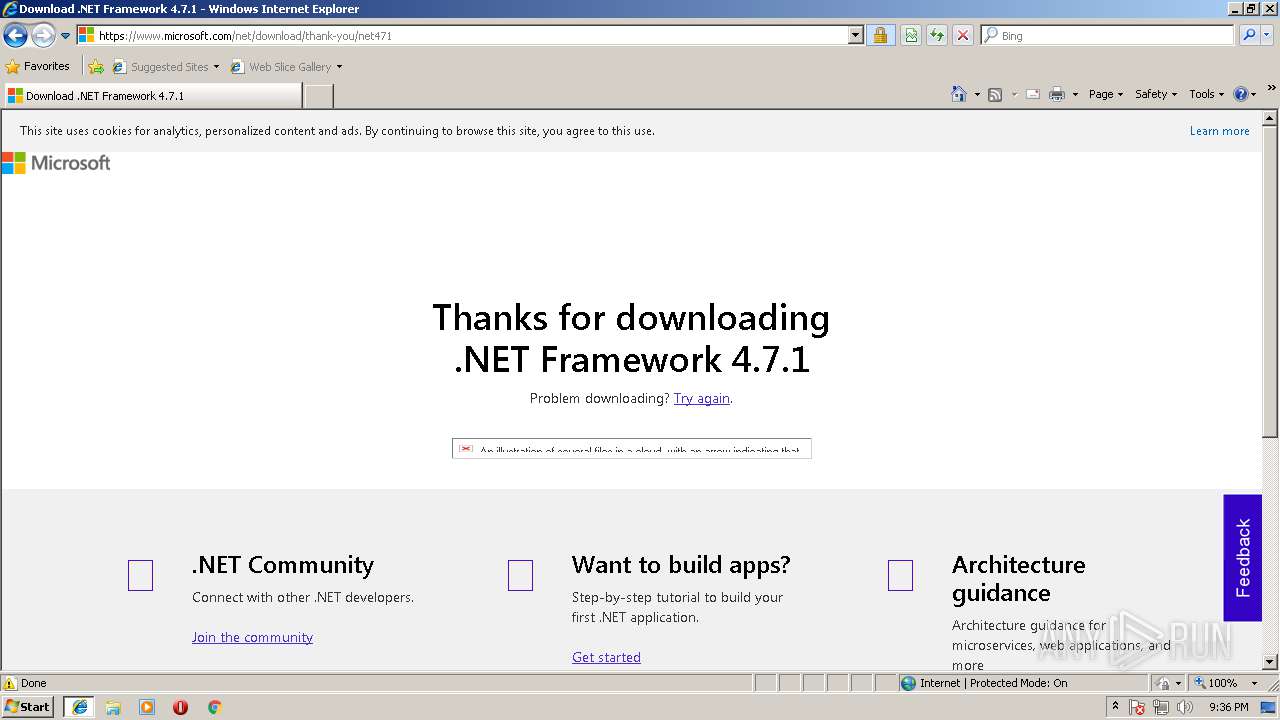This screenshot has width=1280, height=720.
Task: Click the purple Feedback button
Action: (x=1242, y=558)
